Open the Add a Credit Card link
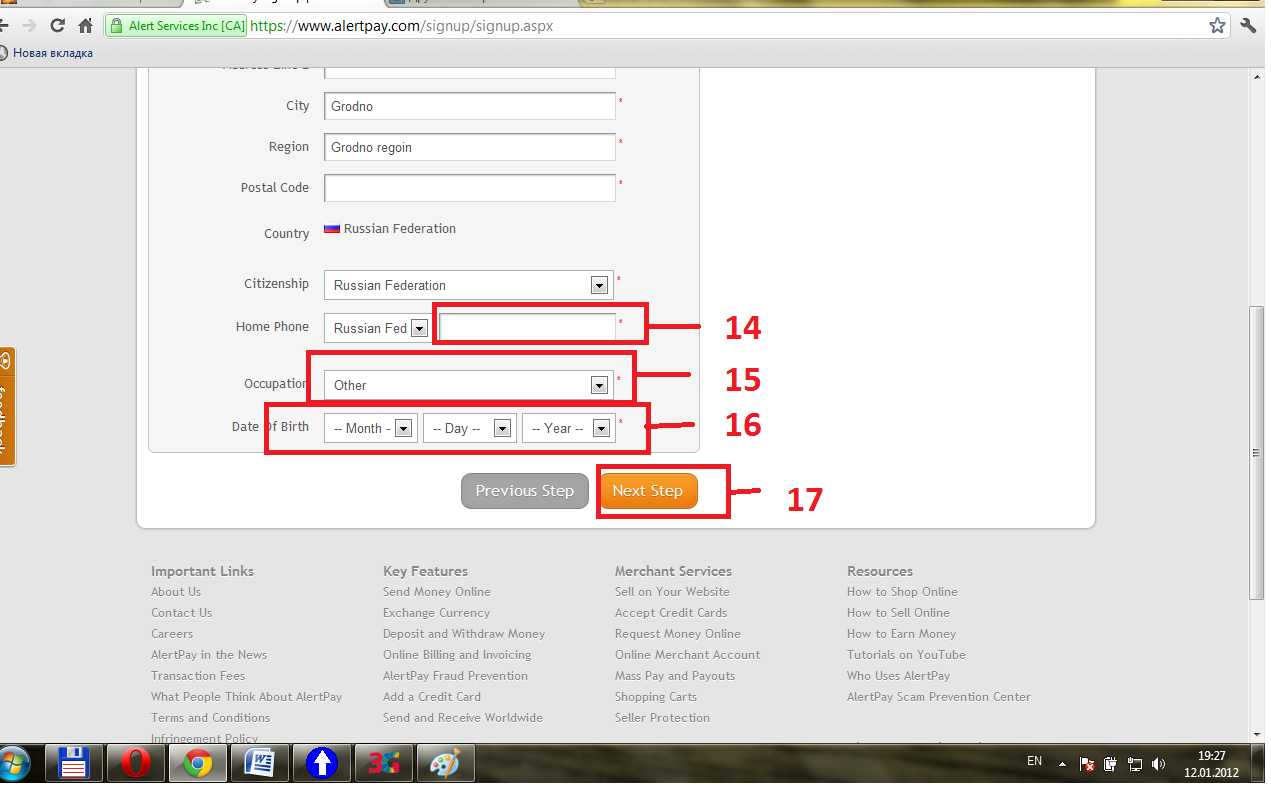The width and height of the screenshot is (1271, 793). click(432, 697)
